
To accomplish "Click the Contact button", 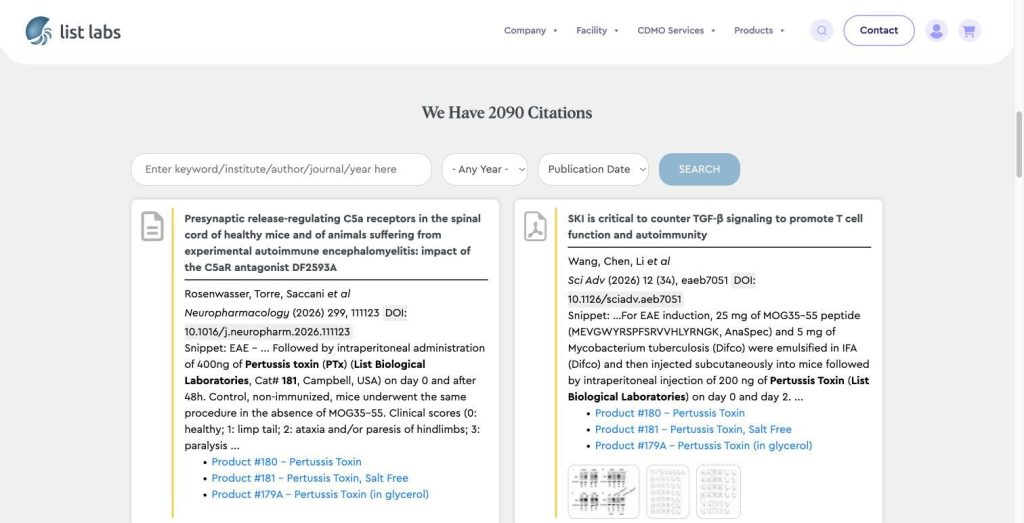I will pos(878,31).
